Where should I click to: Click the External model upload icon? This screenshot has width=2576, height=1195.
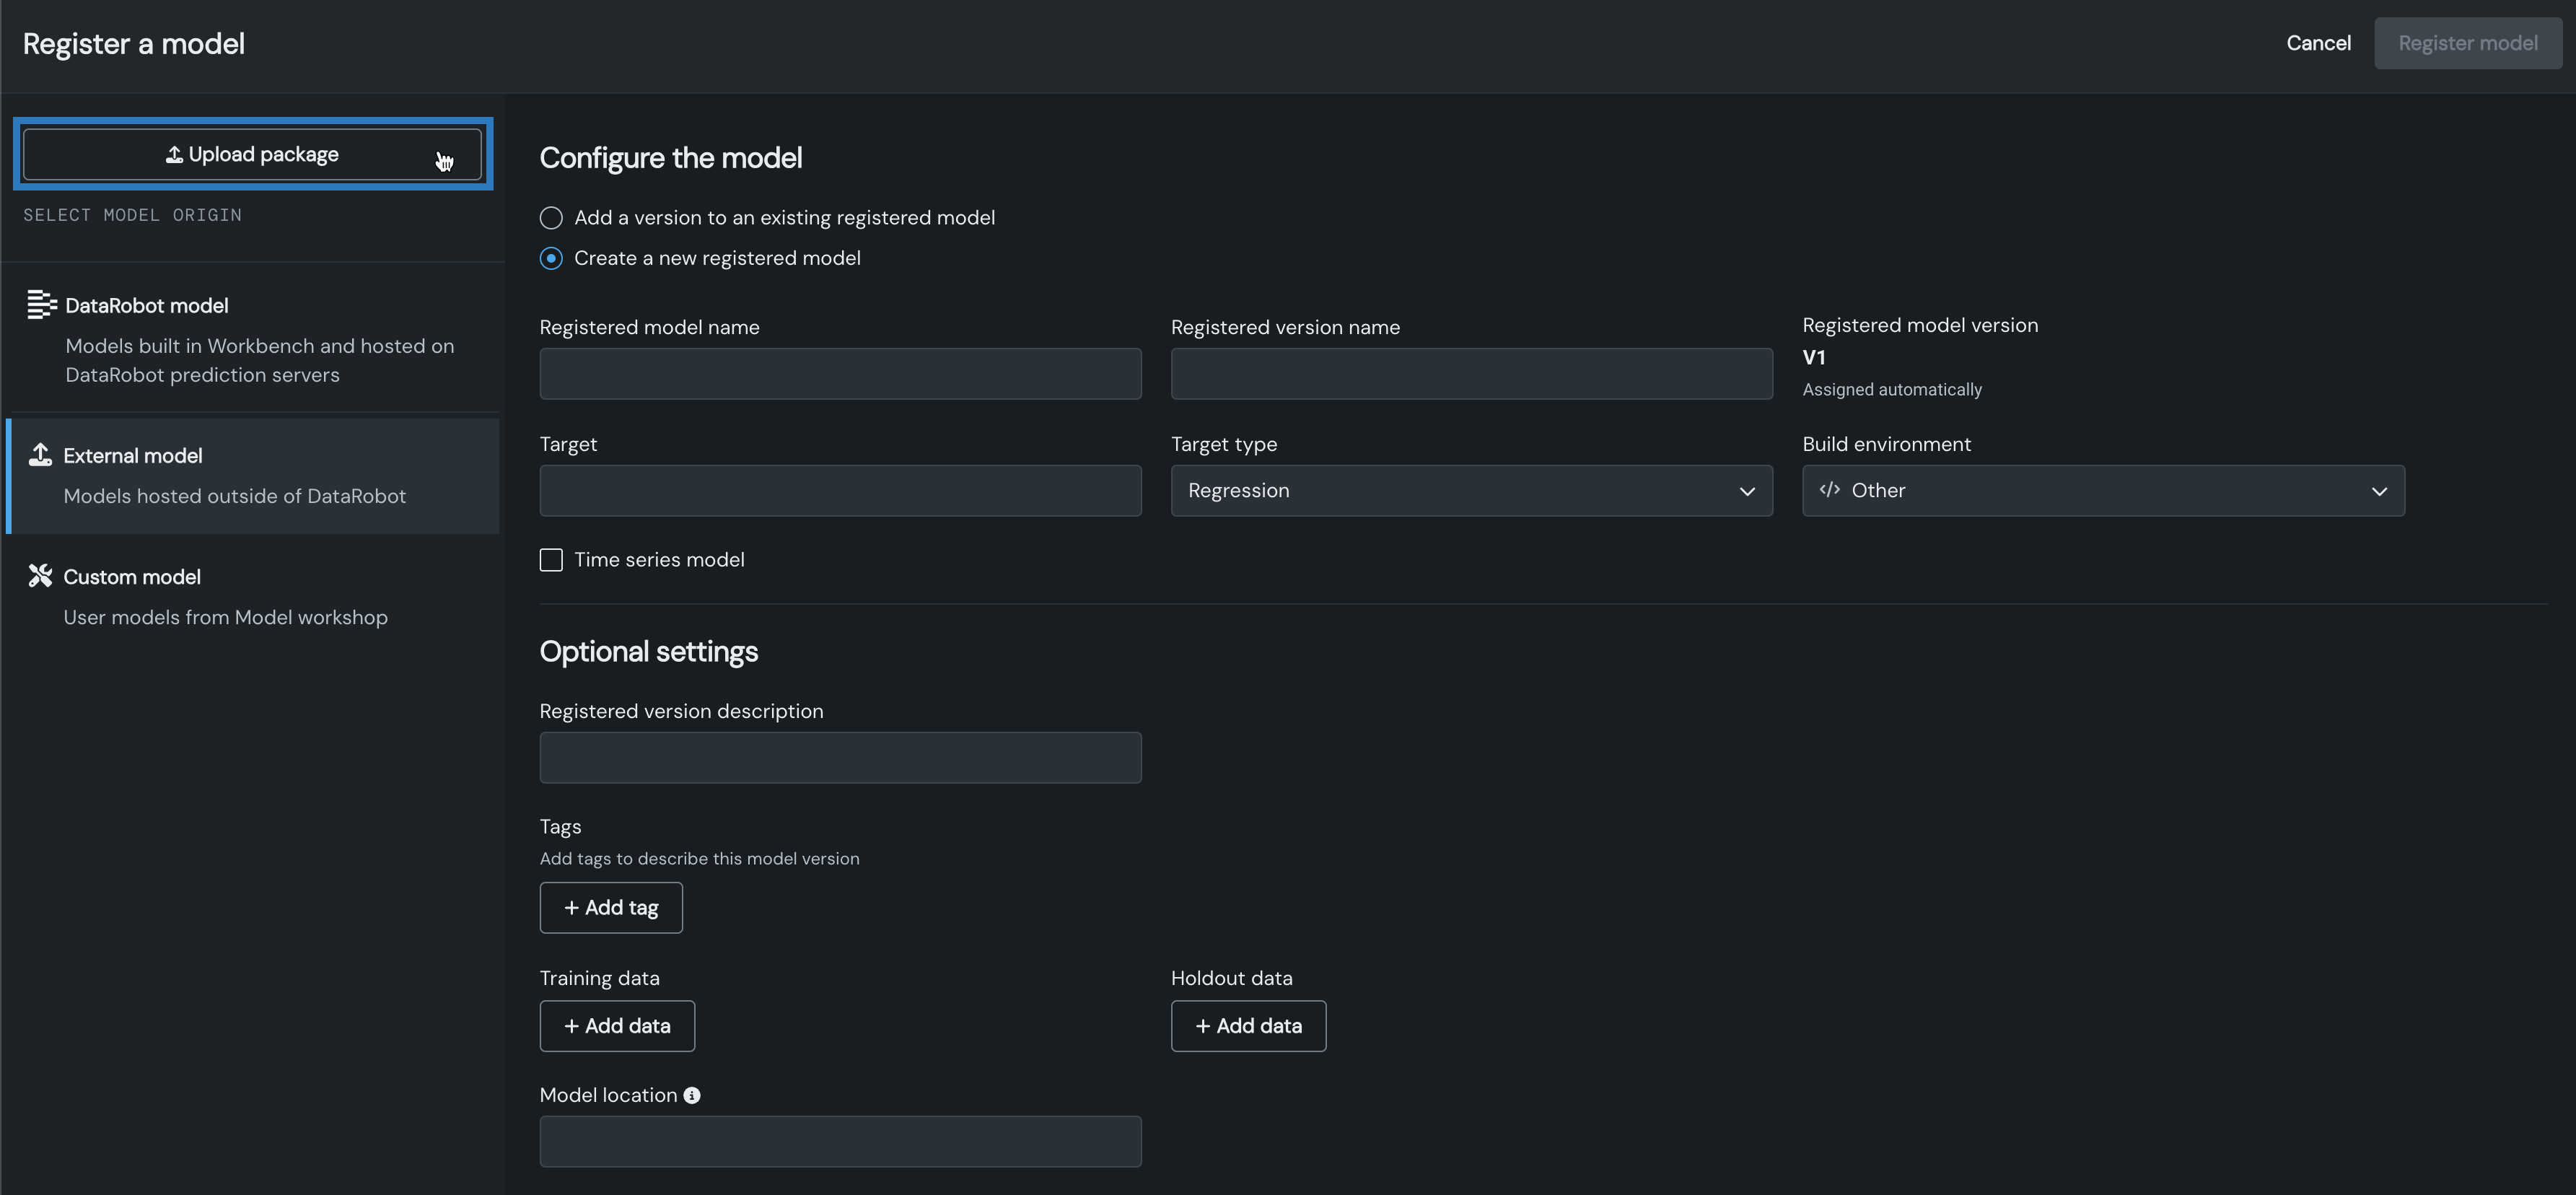tap(40, 455)
